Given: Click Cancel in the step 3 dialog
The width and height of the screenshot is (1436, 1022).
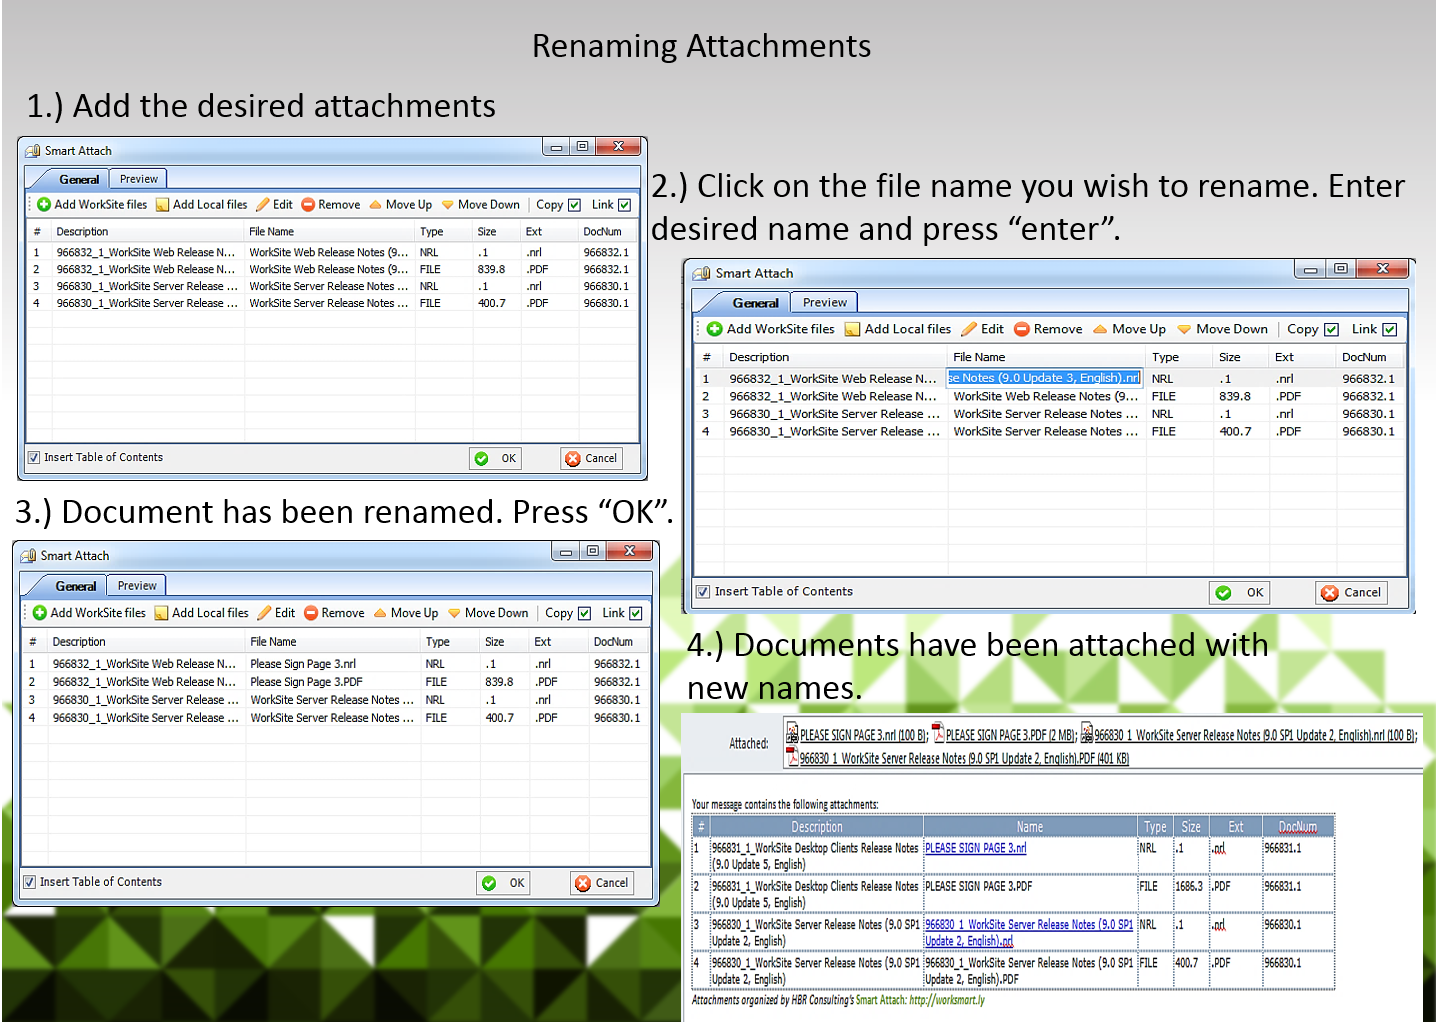Looking at the screenshot, I should [602, 883].
